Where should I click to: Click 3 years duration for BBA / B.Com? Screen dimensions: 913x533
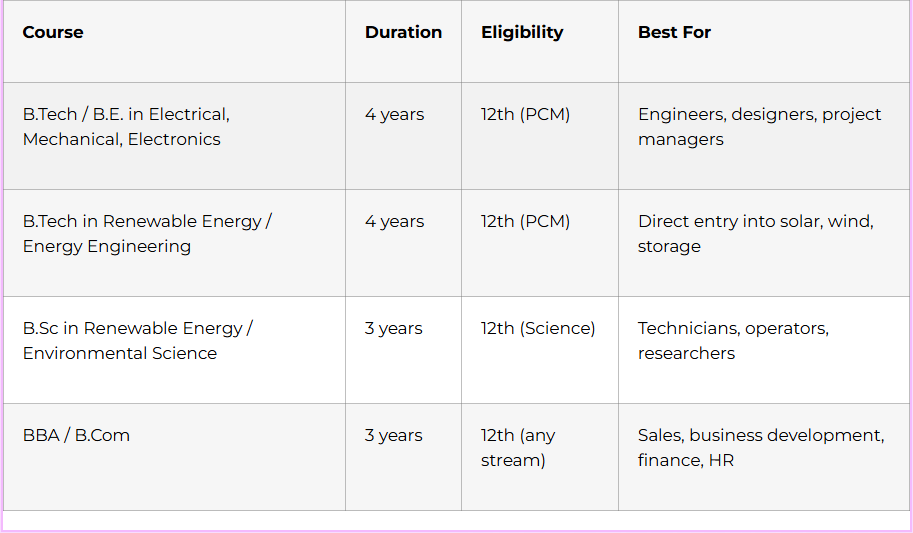click(394, 435)
